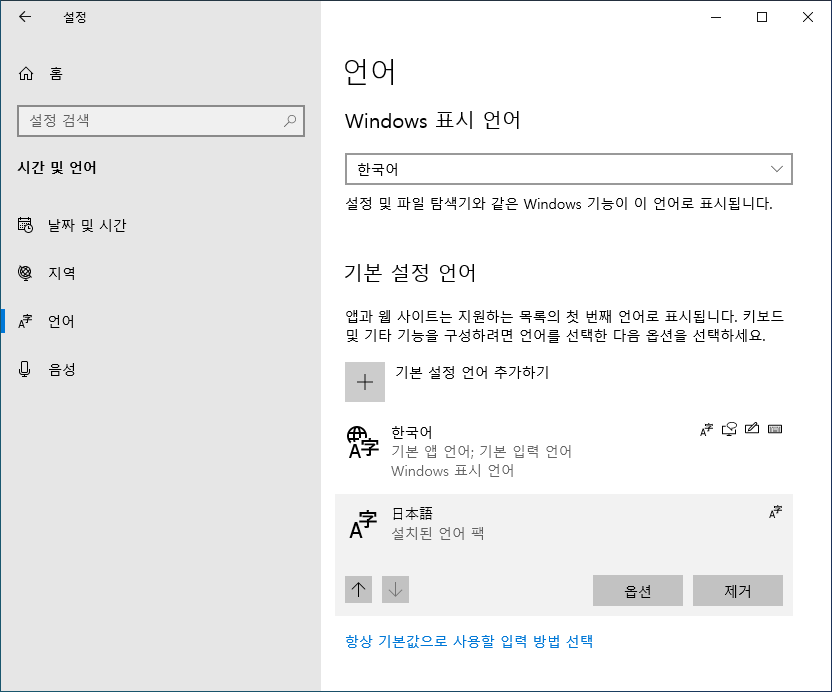Click the move down arrow button
Viewport: 832px width, 692px height.
click(x=395, y=589)
